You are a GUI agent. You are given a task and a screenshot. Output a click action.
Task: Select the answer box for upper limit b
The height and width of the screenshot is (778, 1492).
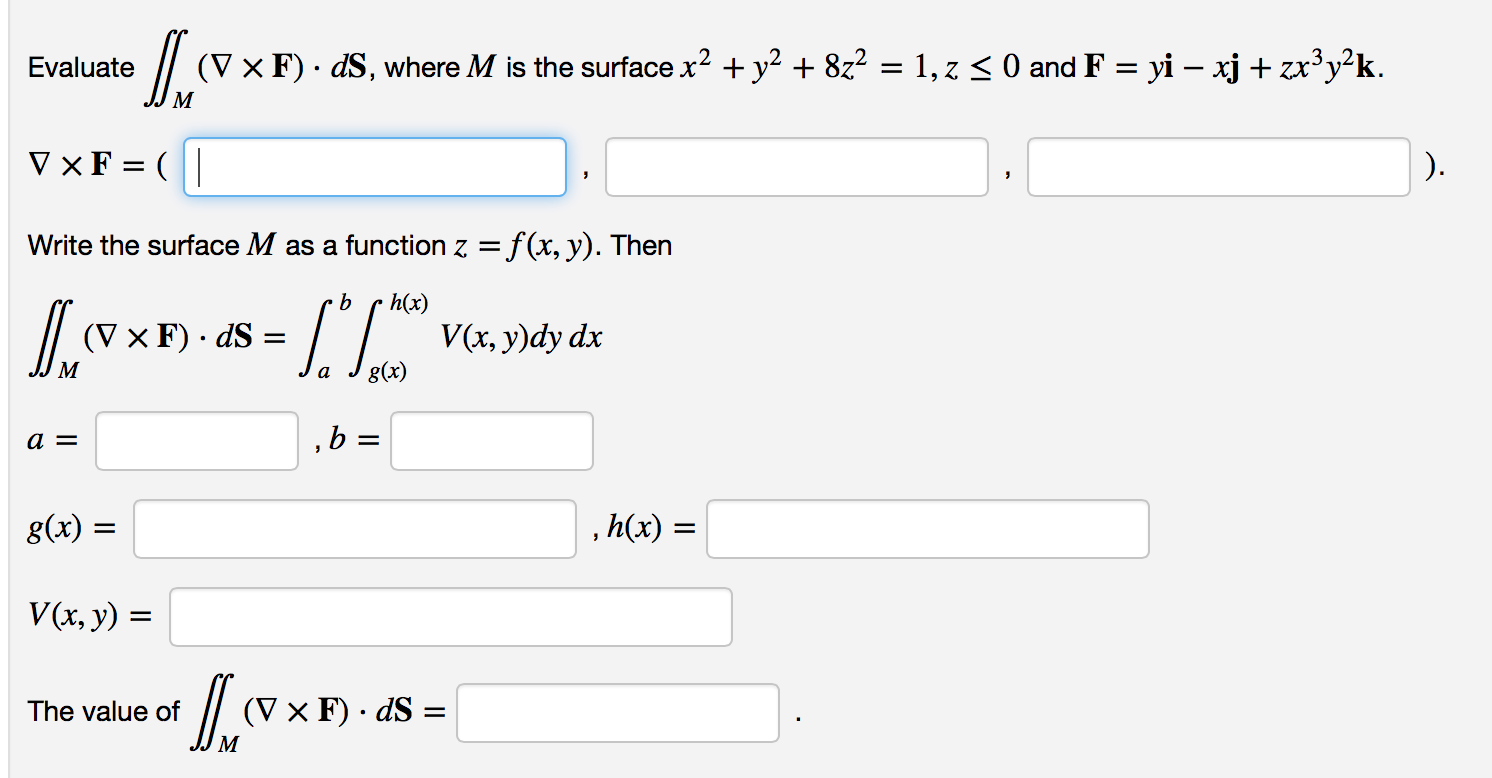pos(491,440)
